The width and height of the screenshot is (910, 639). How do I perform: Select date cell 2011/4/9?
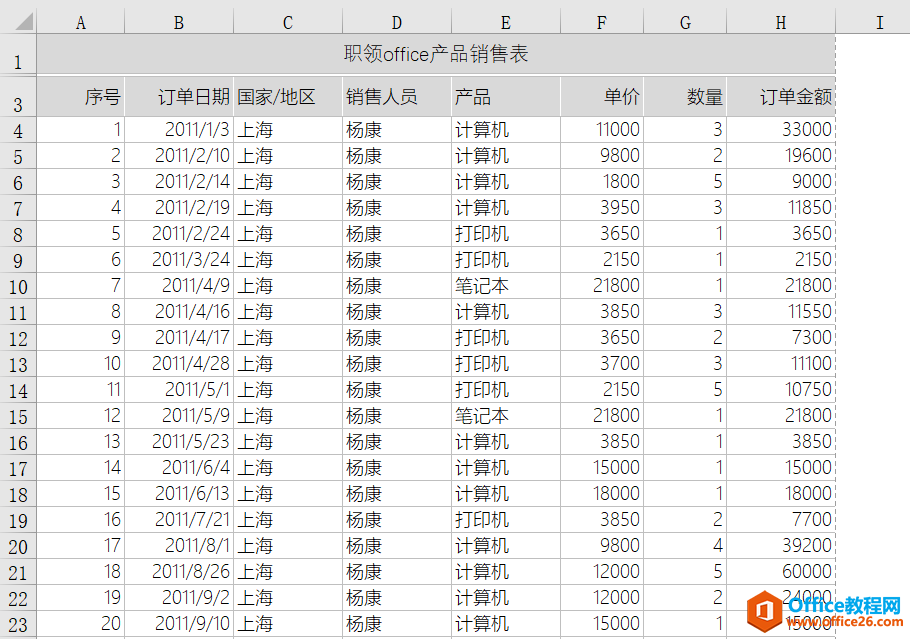point(179,286)
